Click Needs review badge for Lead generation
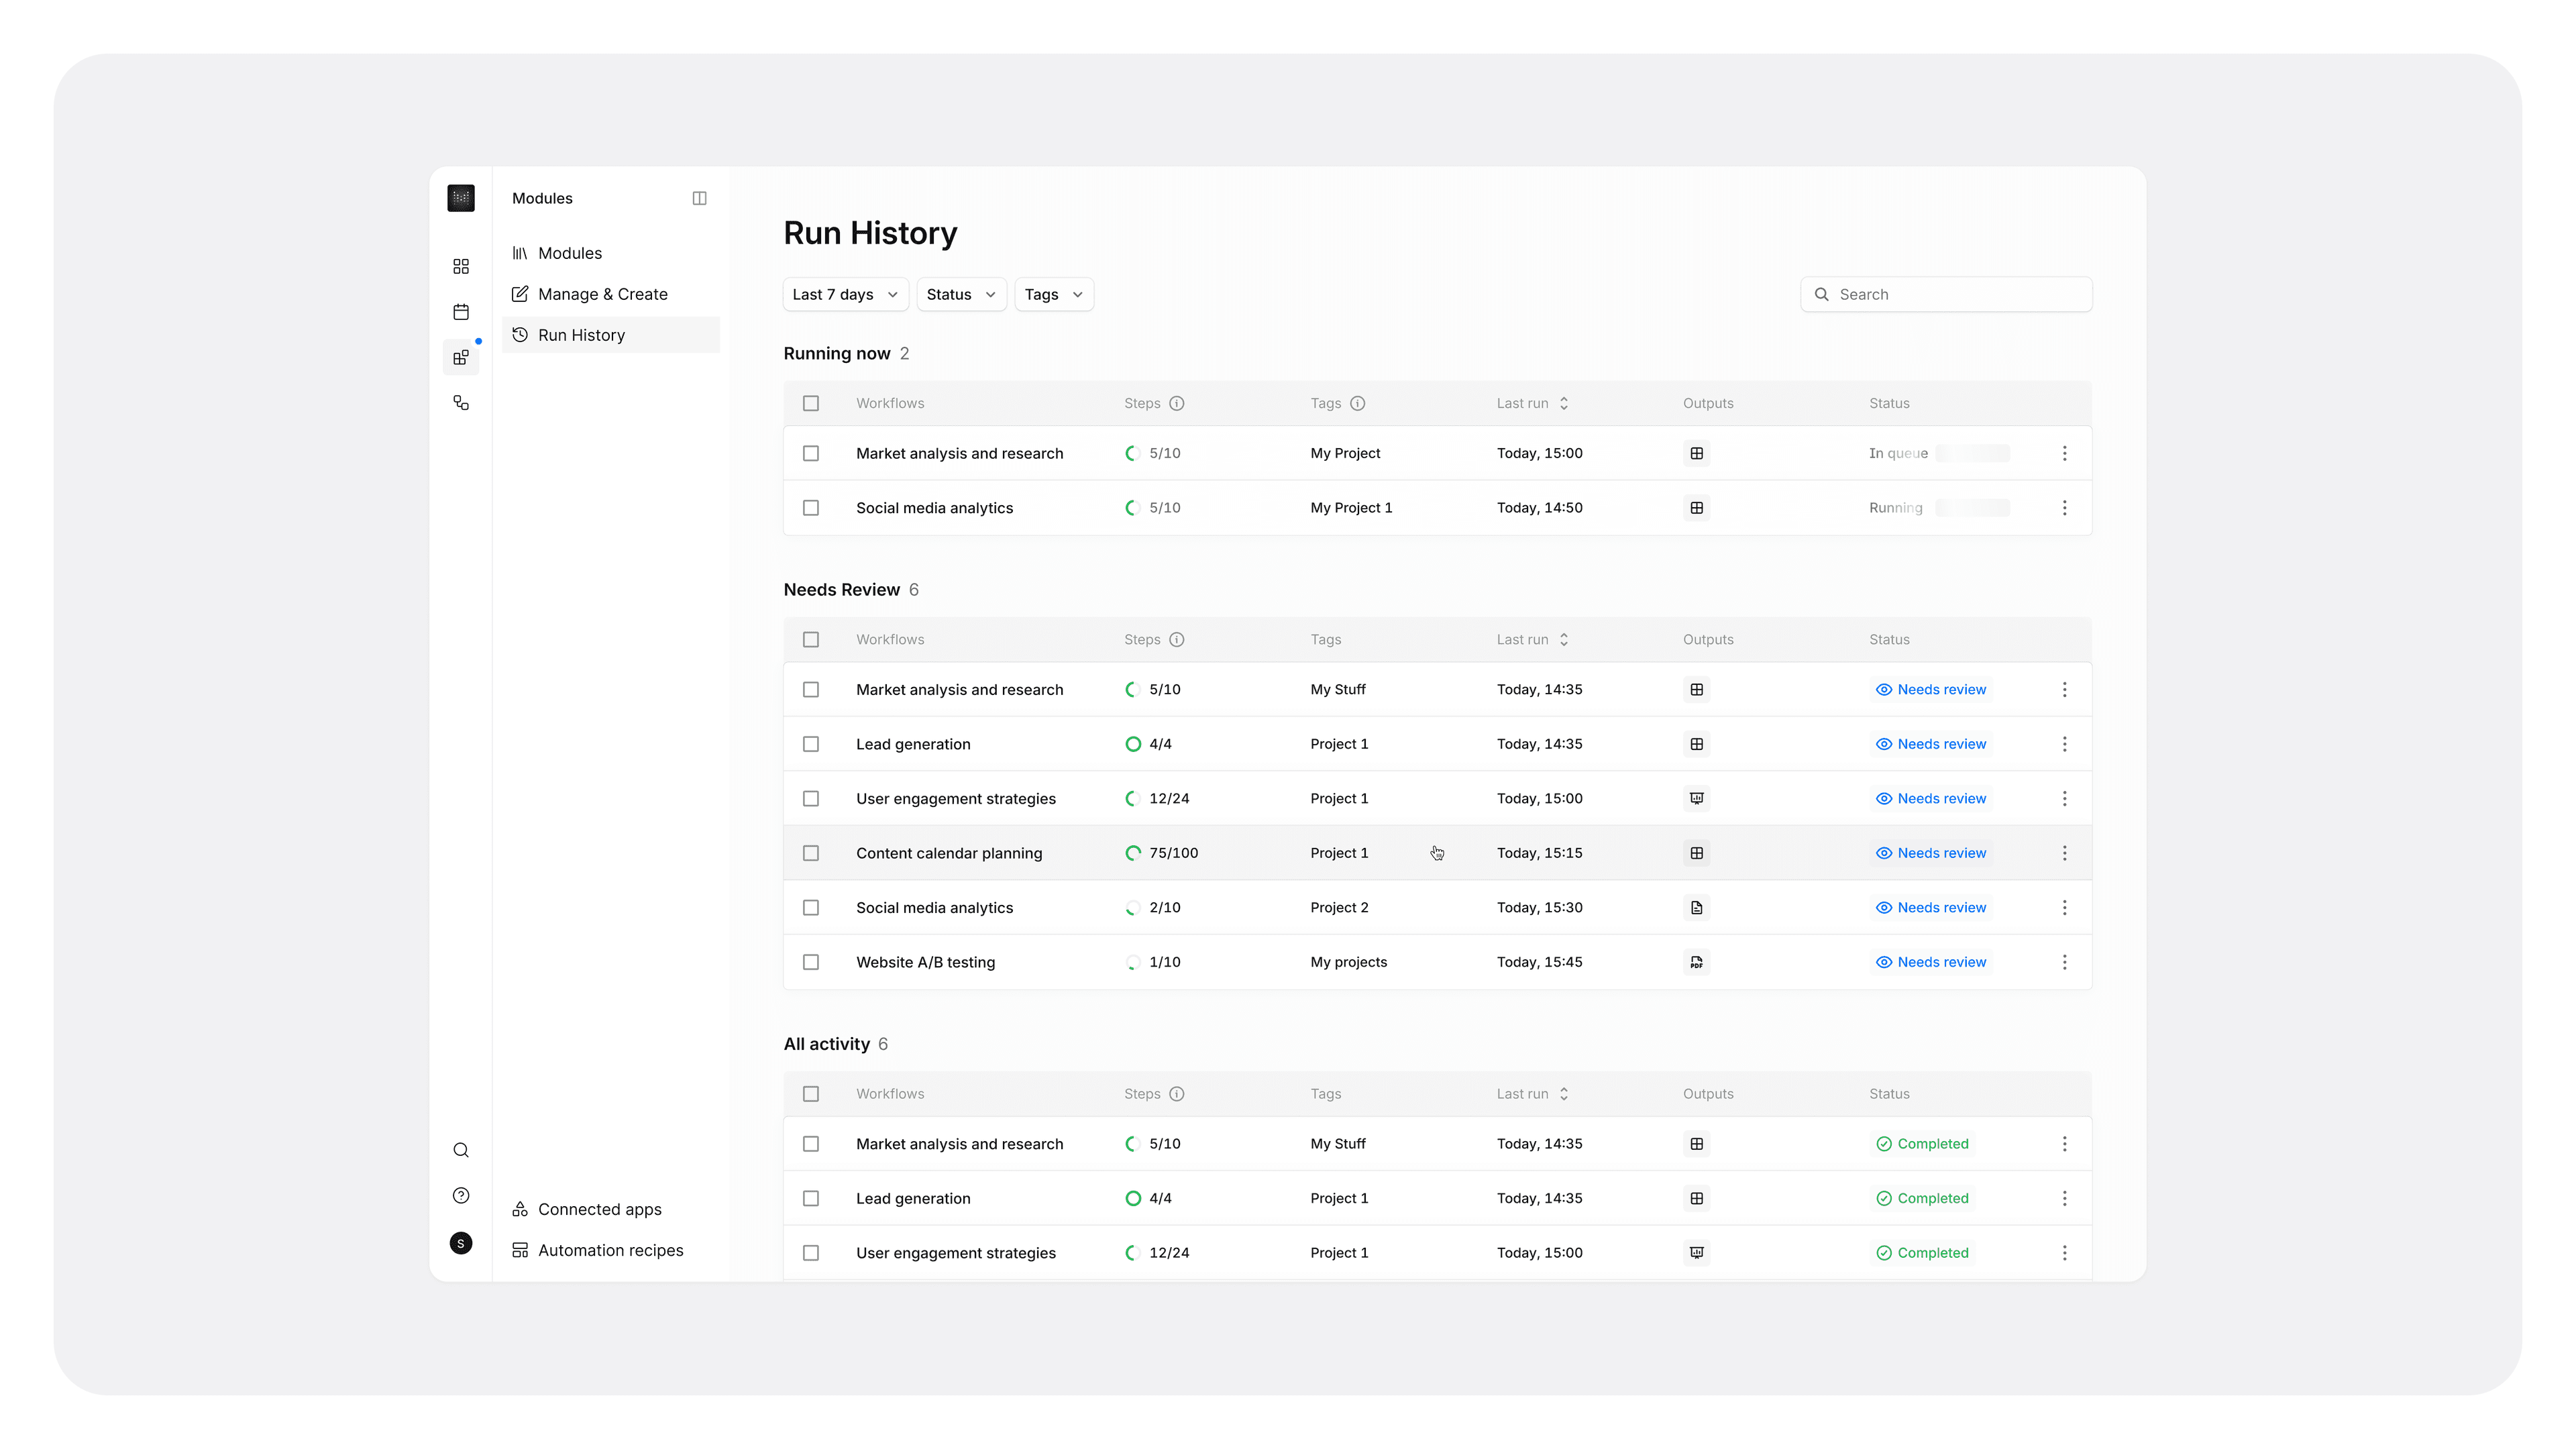 (1930, 744)
